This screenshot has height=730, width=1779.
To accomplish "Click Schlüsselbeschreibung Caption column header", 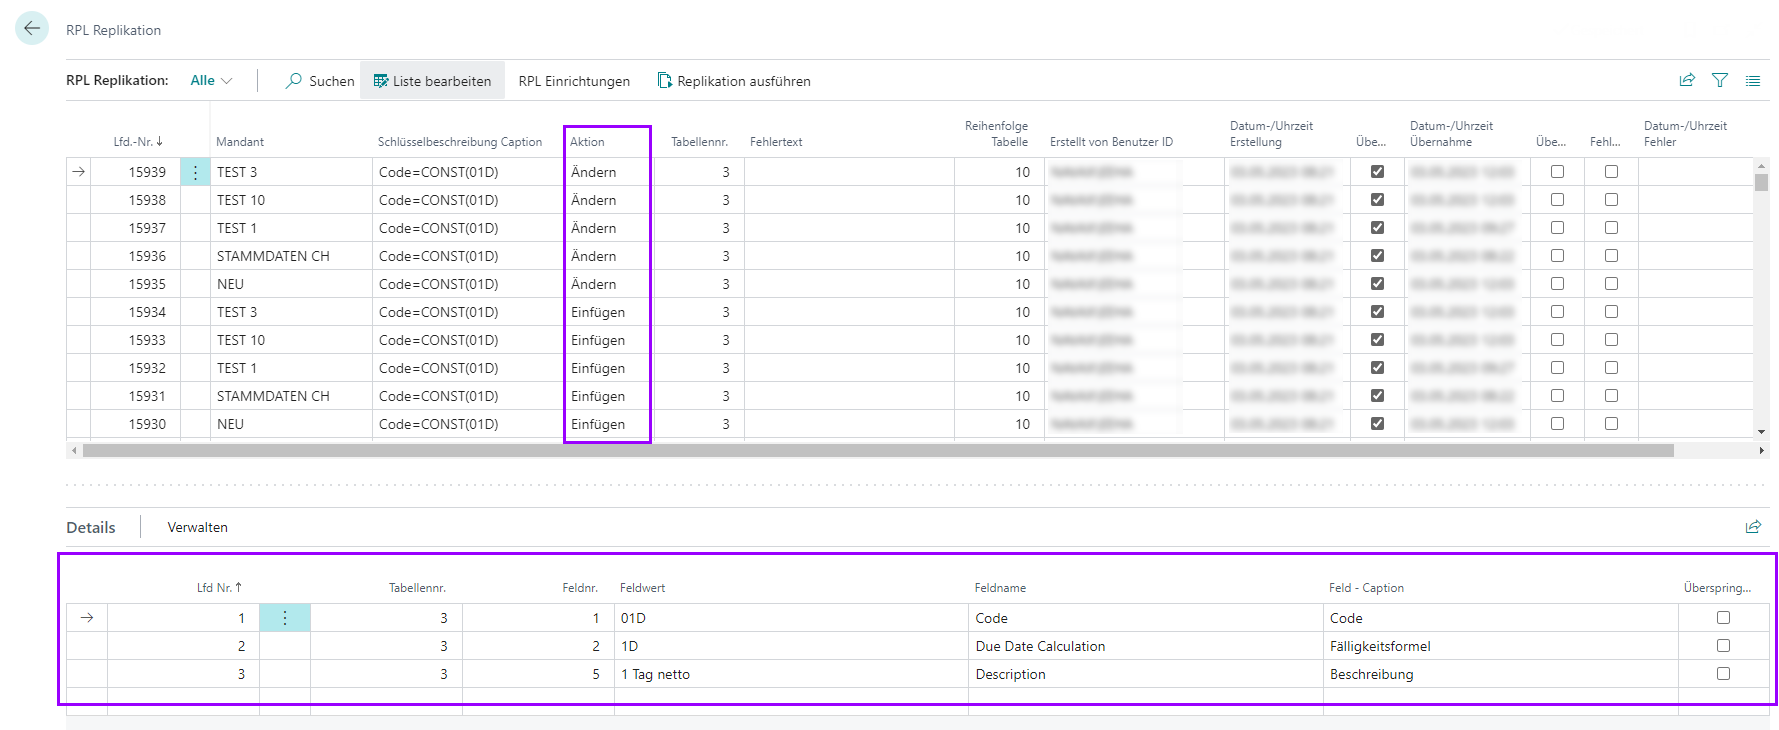I will (460, 142).
